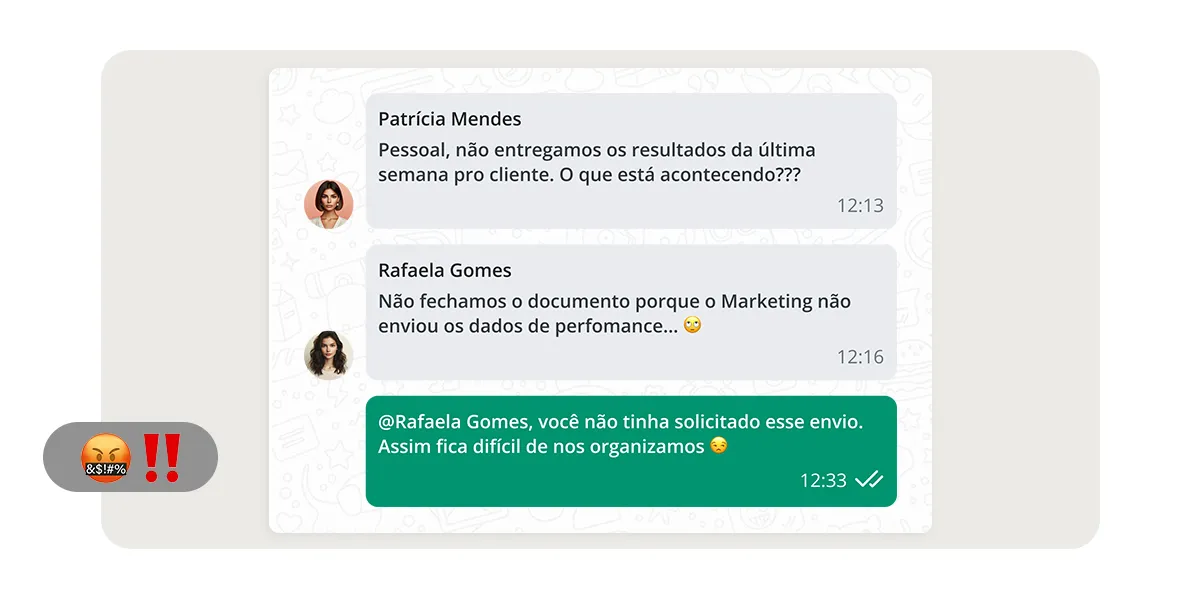Click the 12:13 timestamp on Patrícia's message
The height and width of the screenshot is (600, 1200).
pos(860,206)
